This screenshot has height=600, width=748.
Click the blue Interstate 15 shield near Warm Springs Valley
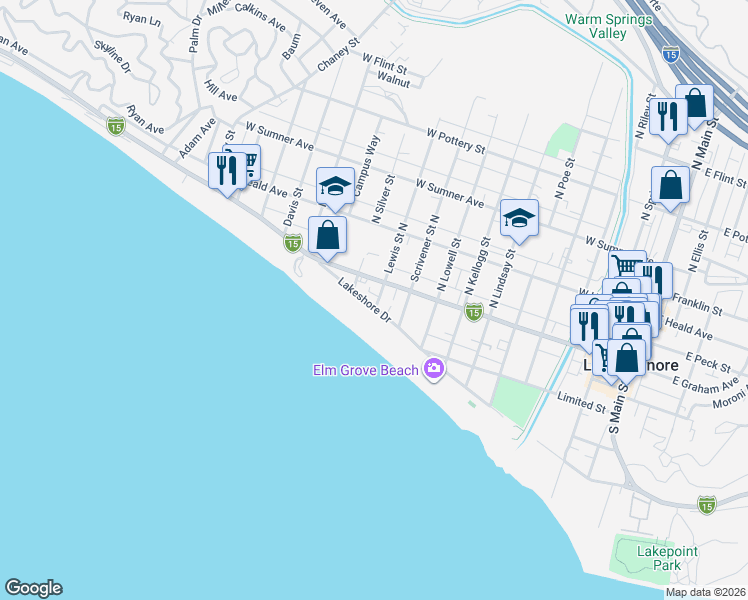[x=671, y=54]
